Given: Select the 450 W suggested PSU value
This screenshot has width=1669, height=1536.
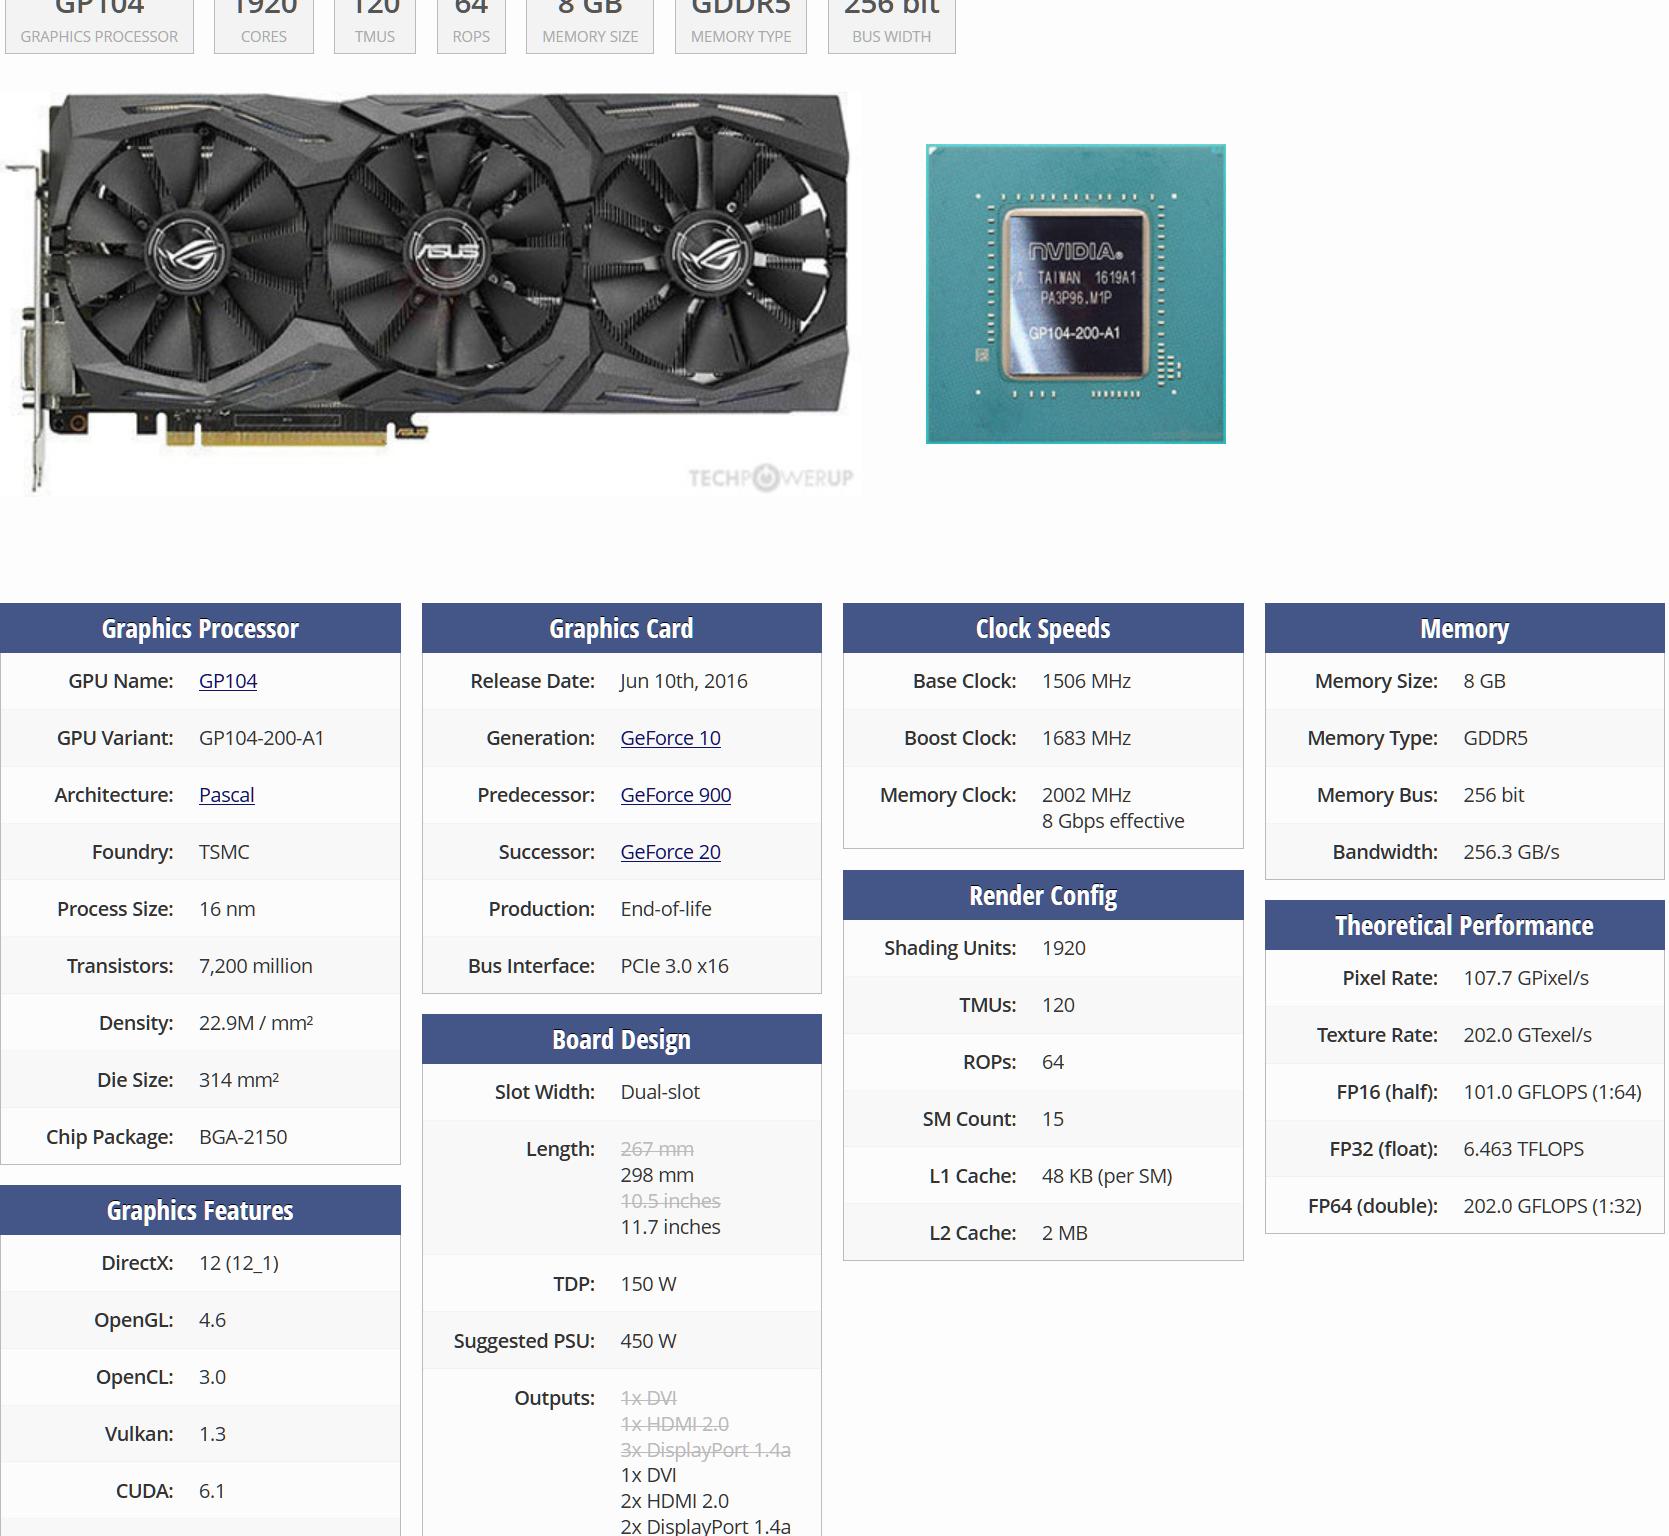Looking at the screenshot, I should pyautogui.click(x=648, y=1341).
